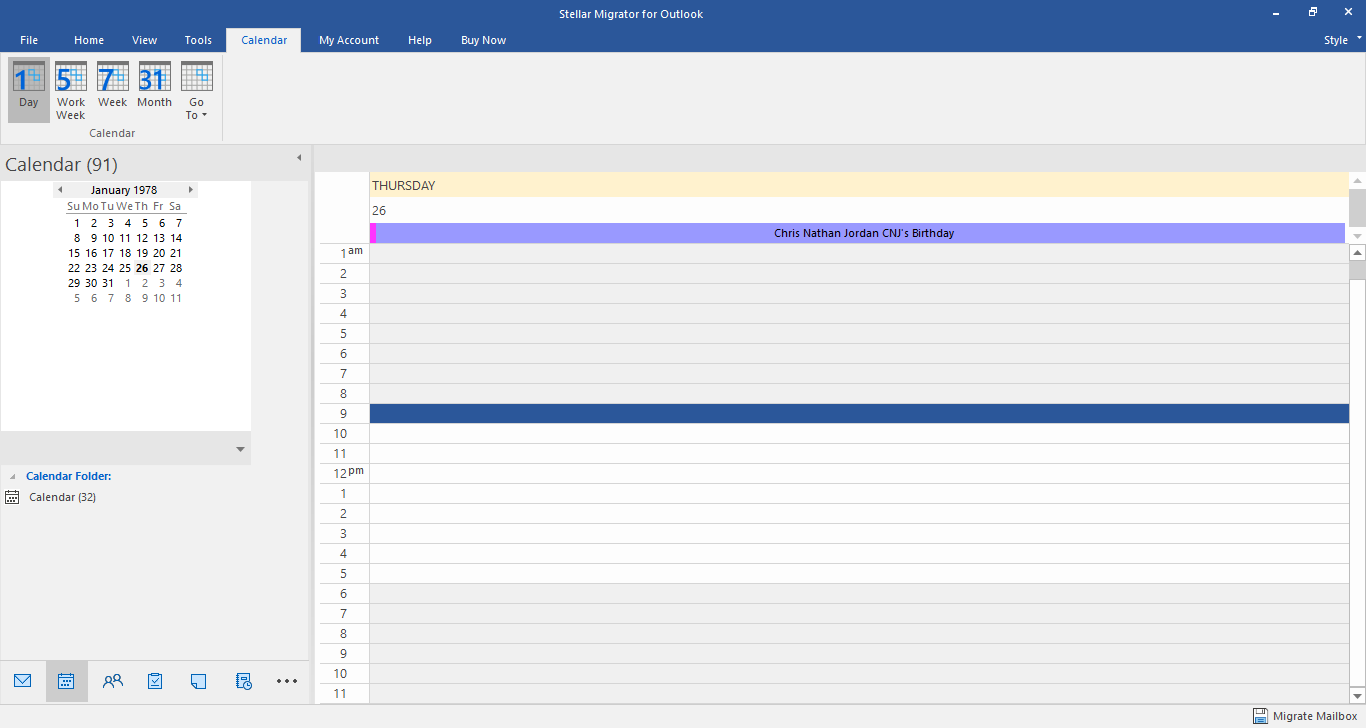
Task: Open Notes view in bottom navigation
Action: coord(198,681)
